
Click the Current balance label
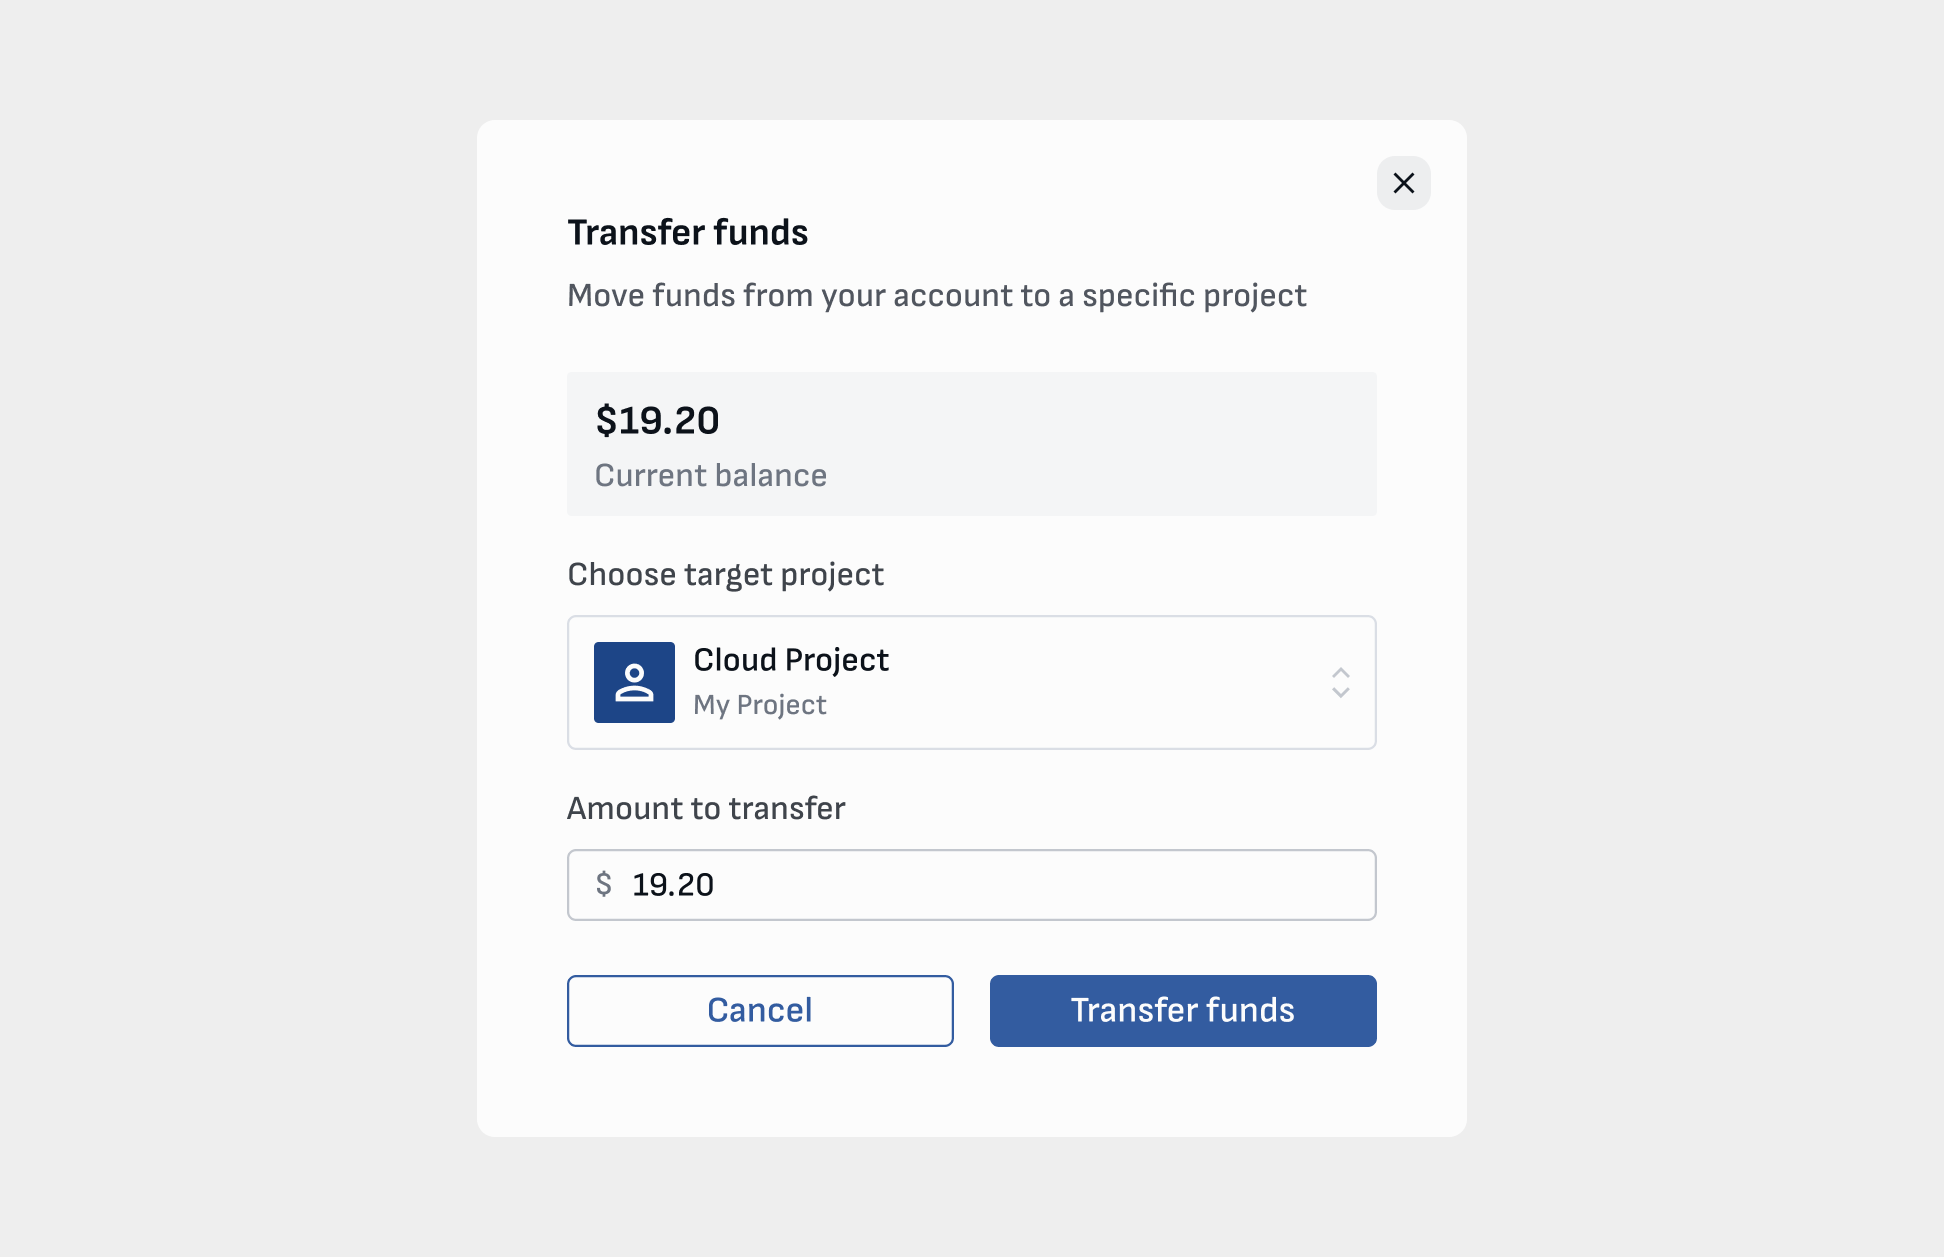point(710,475)
